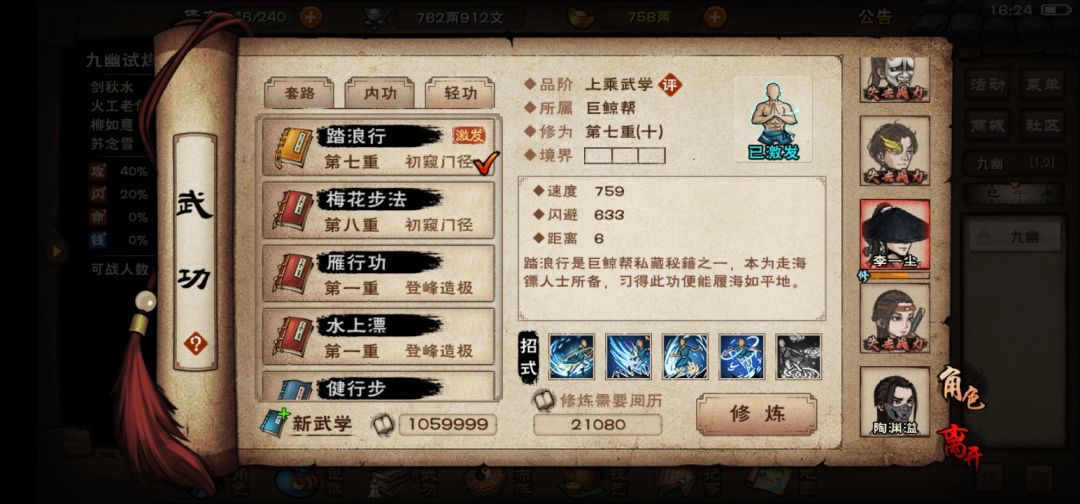Open the third skill move icon
Screen dimensions: 1080x504
(685, 357)
